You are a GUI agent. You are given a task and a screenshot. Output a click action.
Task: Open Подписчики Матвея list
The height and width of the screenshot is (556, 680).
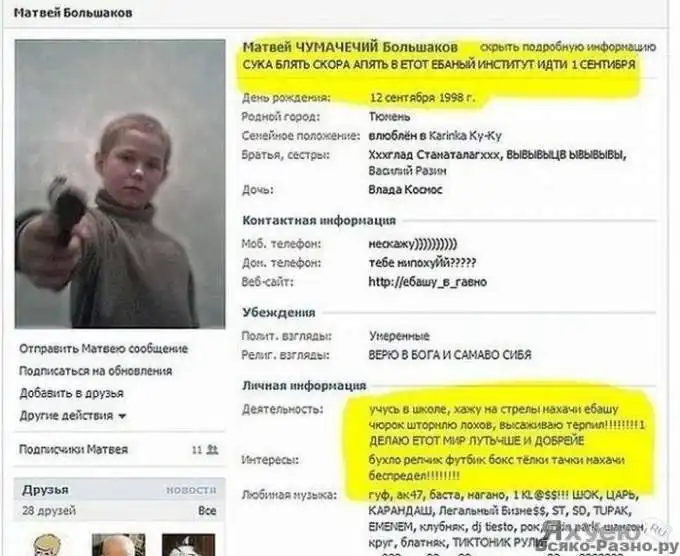[73, 449]
